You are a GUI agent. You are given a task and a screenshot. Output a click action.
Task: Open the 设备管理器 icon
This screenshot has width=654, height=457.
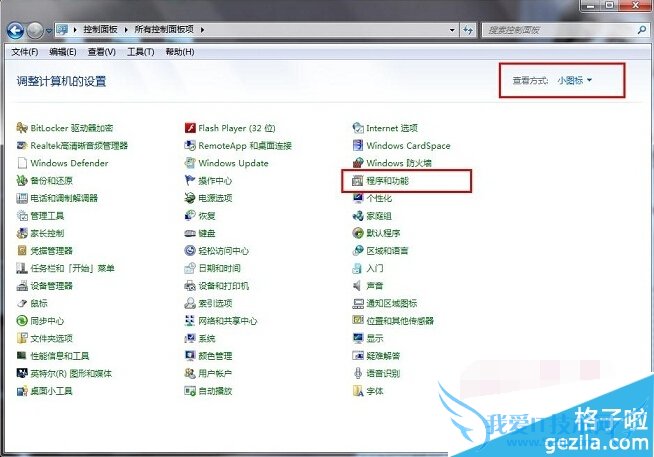click(22, 286)
